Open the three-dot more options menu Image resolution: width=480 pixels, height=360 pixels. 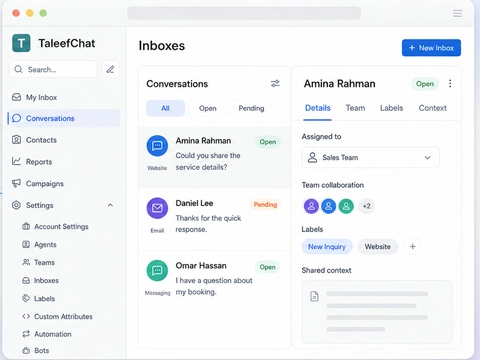point(450,84)
